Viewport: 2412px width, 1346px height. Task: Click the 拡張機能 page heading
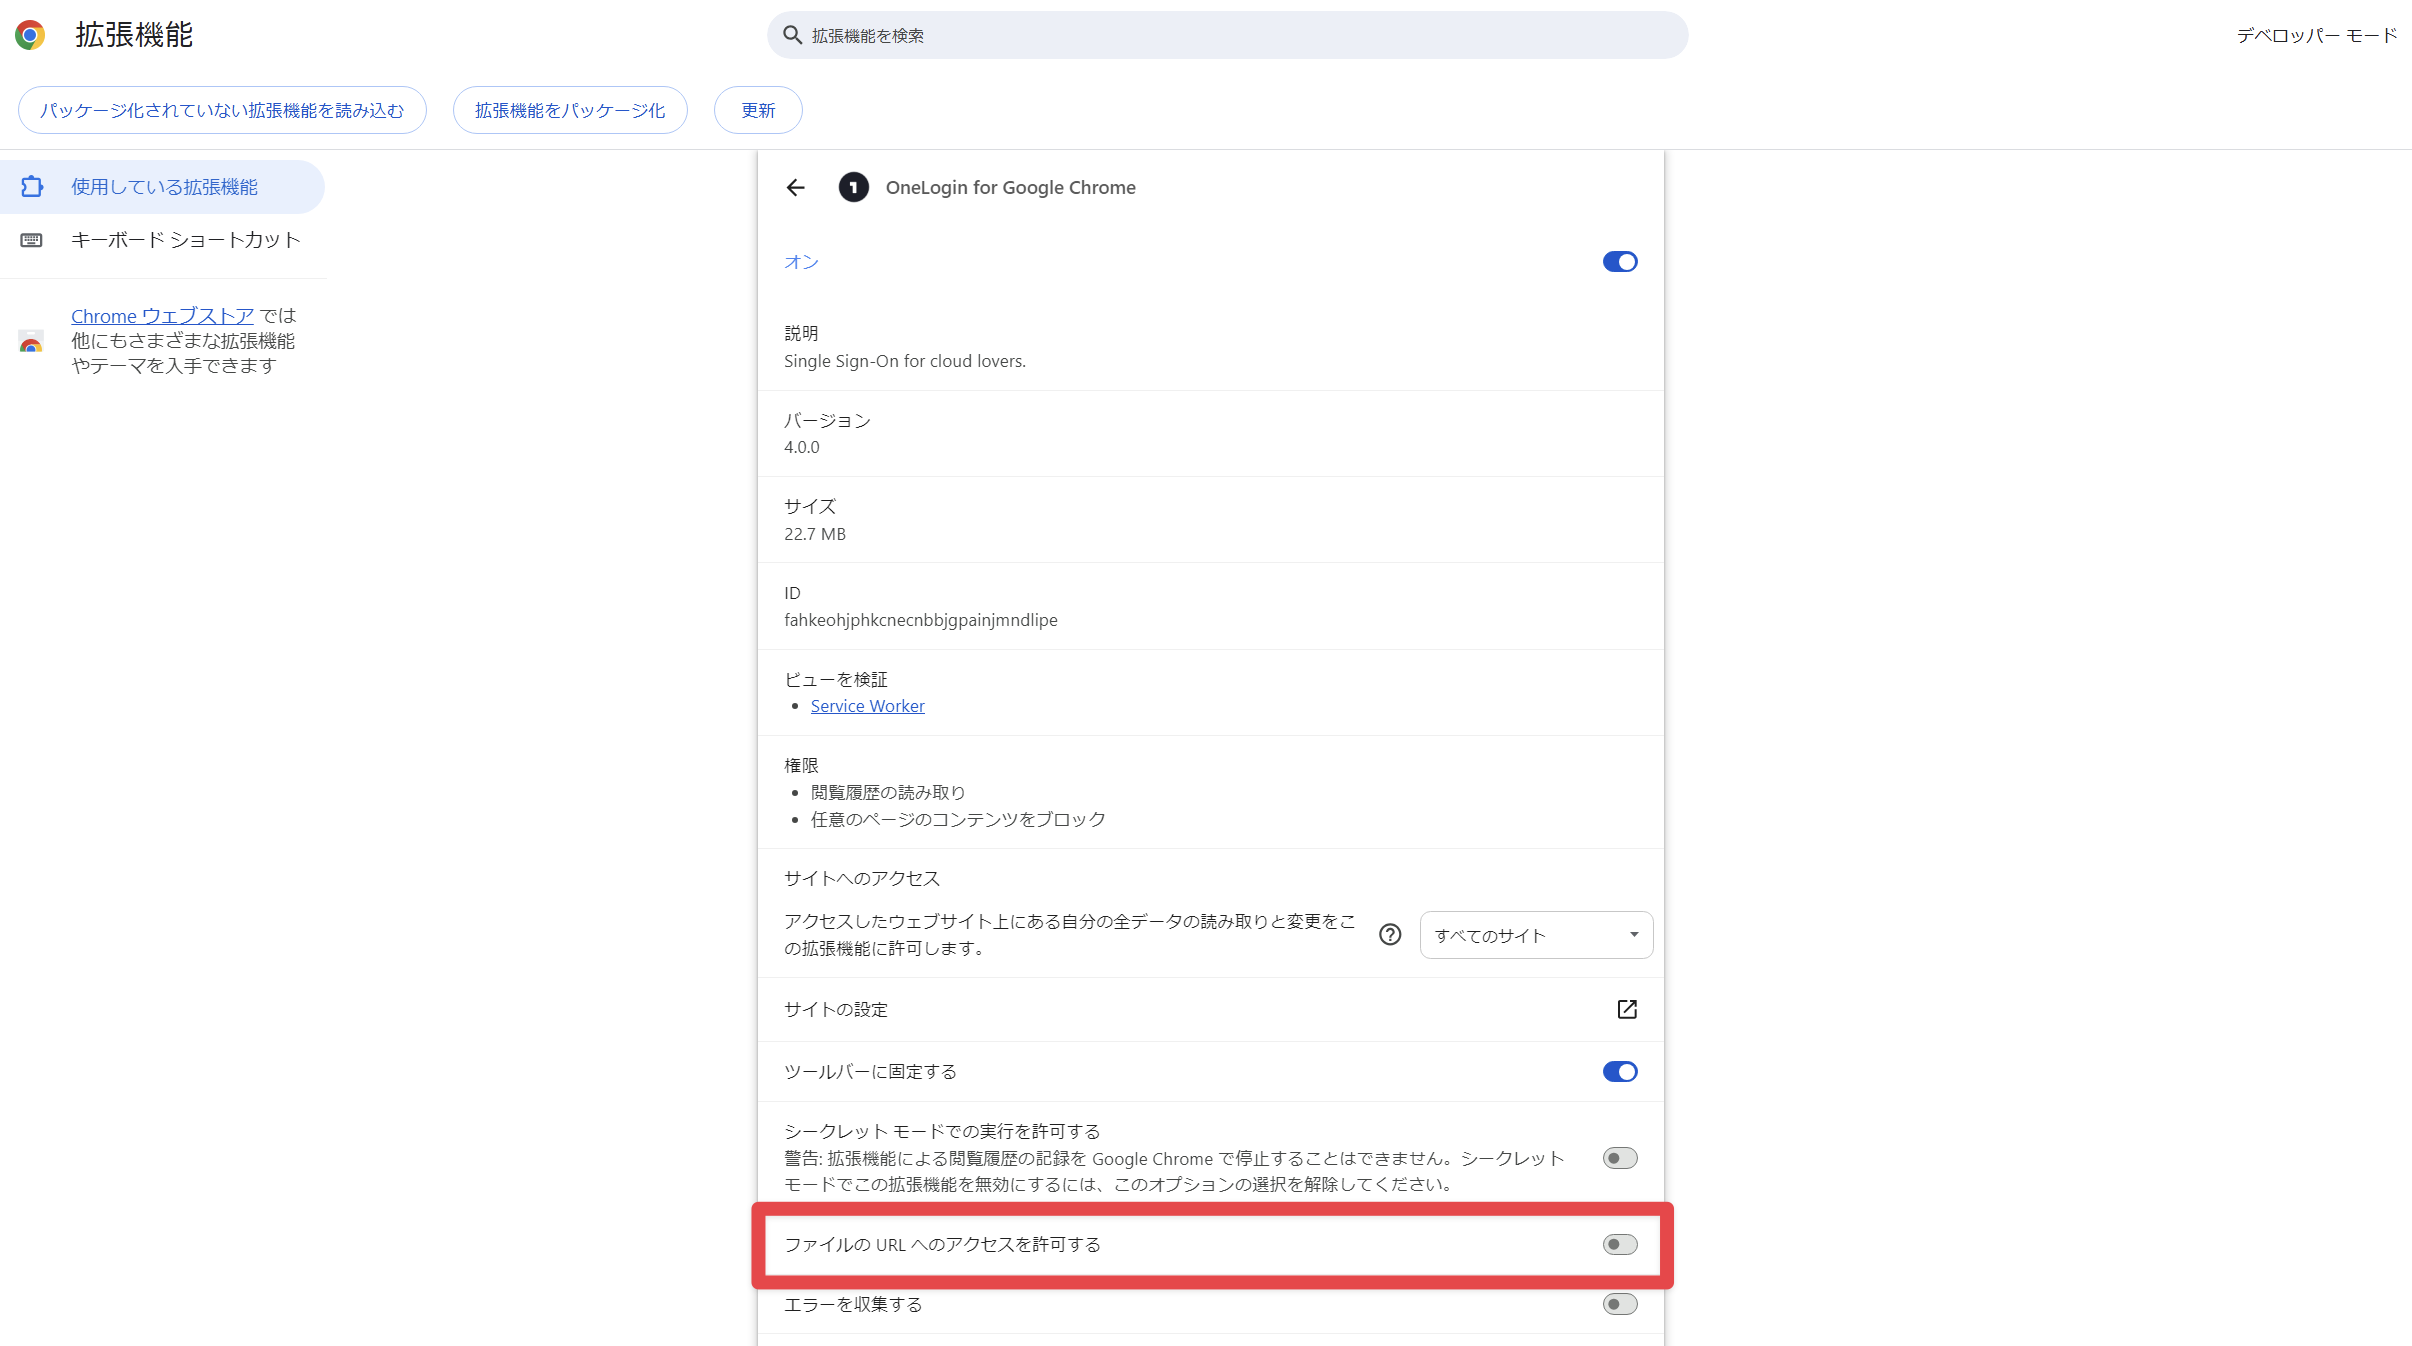[134, 35]
